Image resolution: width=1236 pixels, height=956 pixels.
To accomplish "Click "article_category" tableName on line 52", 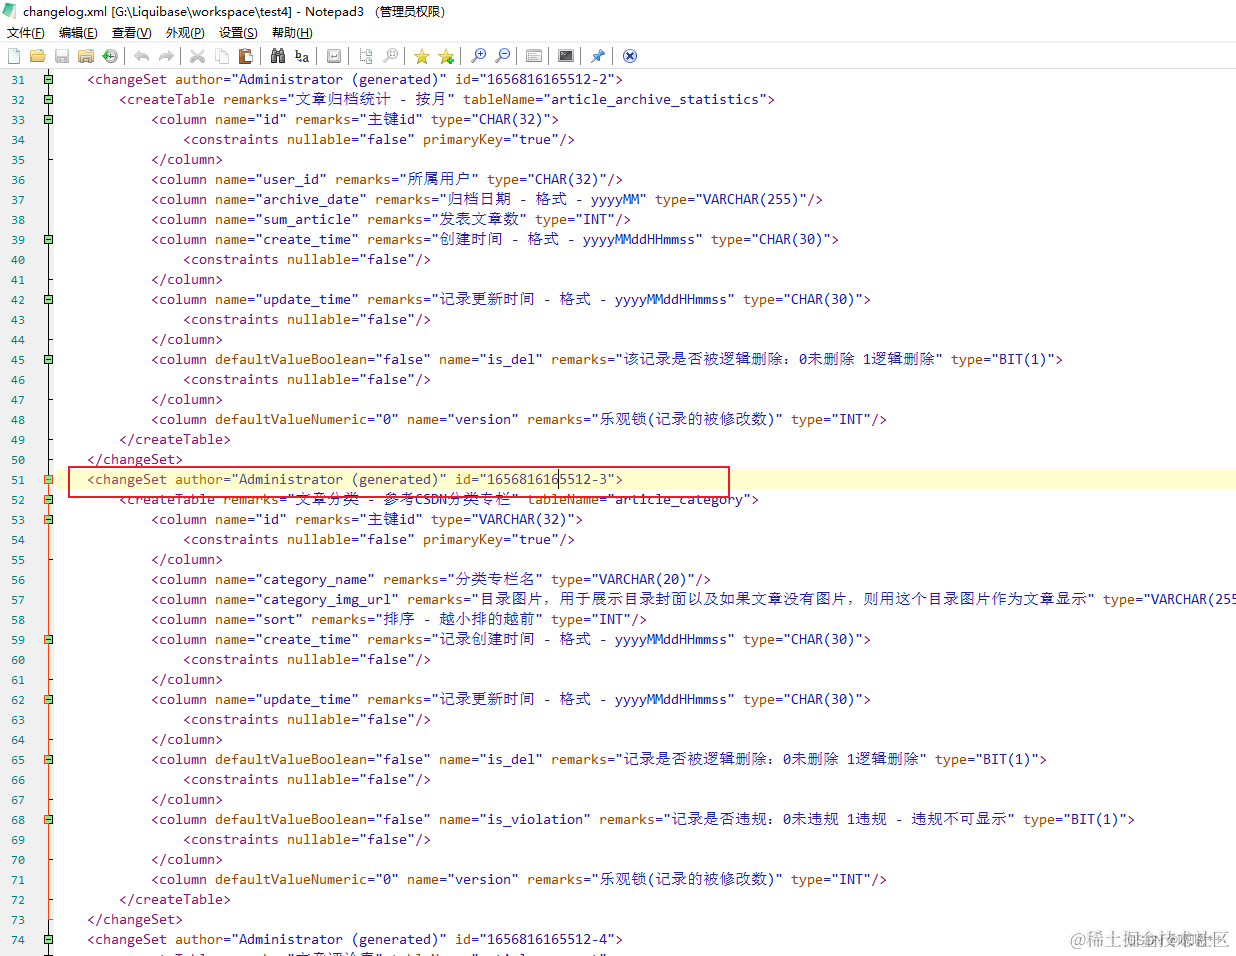I will 679,499.
